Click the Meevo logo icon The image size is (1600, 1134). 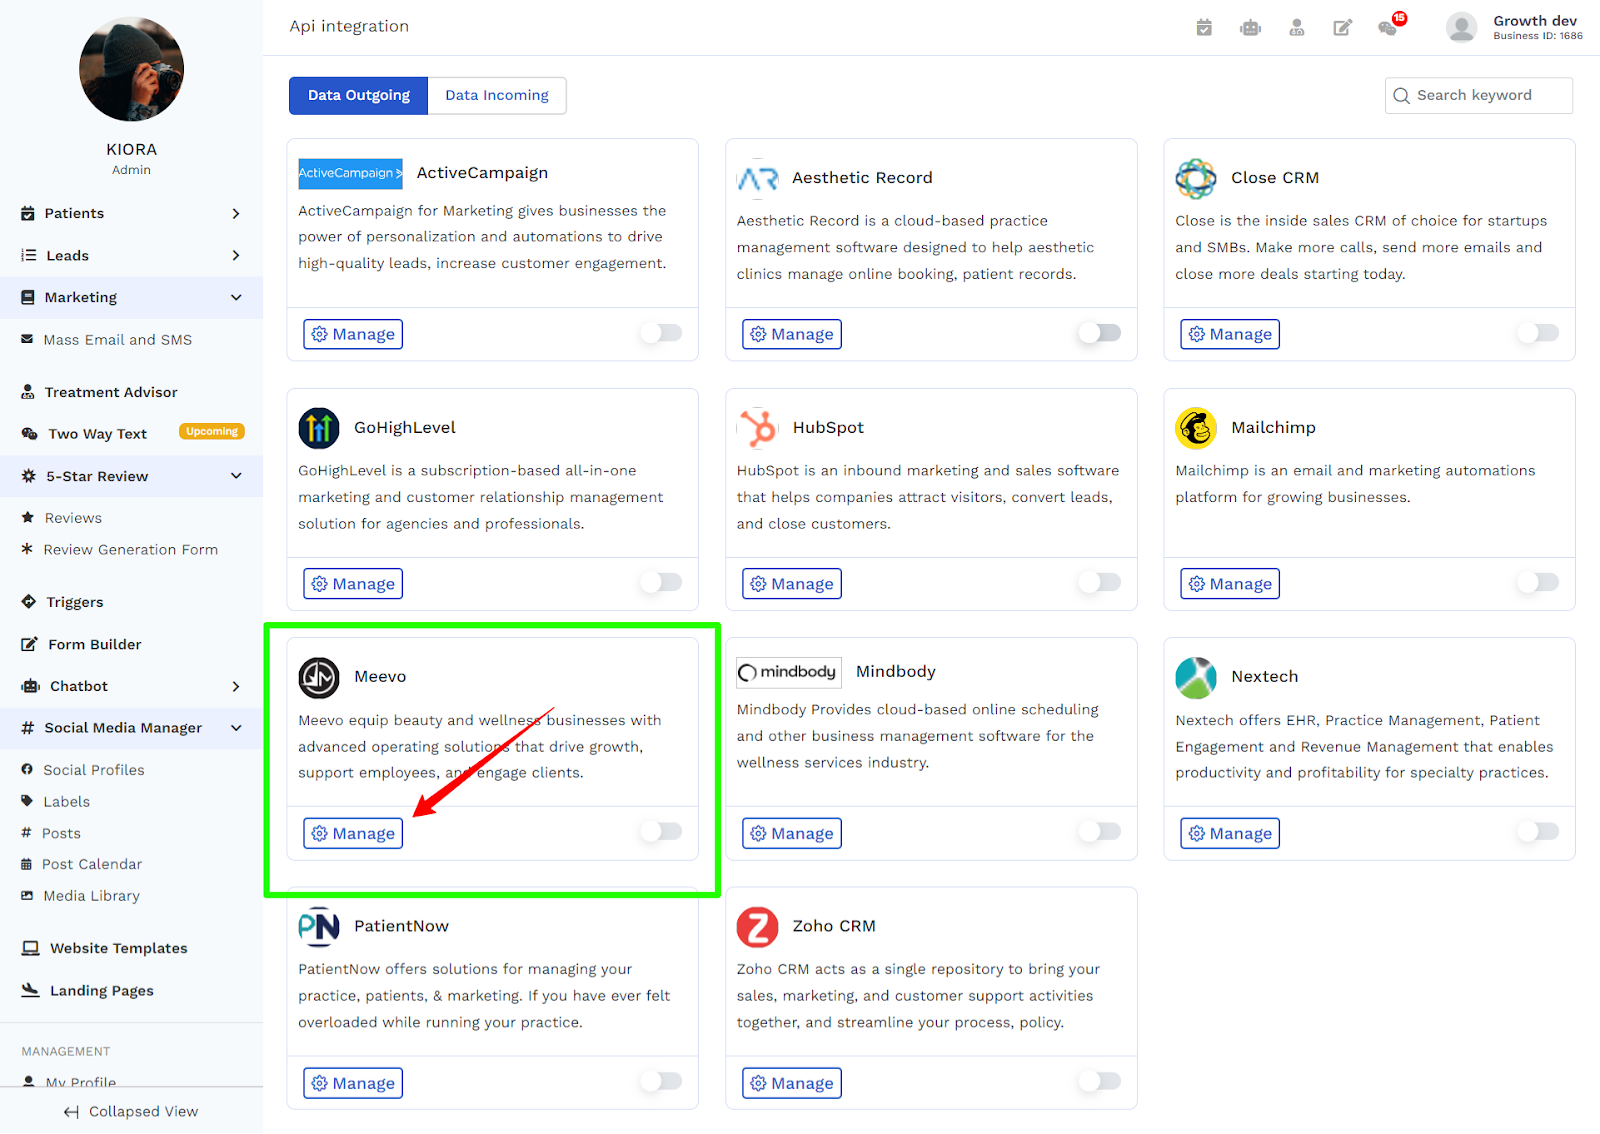click(319, 677)
